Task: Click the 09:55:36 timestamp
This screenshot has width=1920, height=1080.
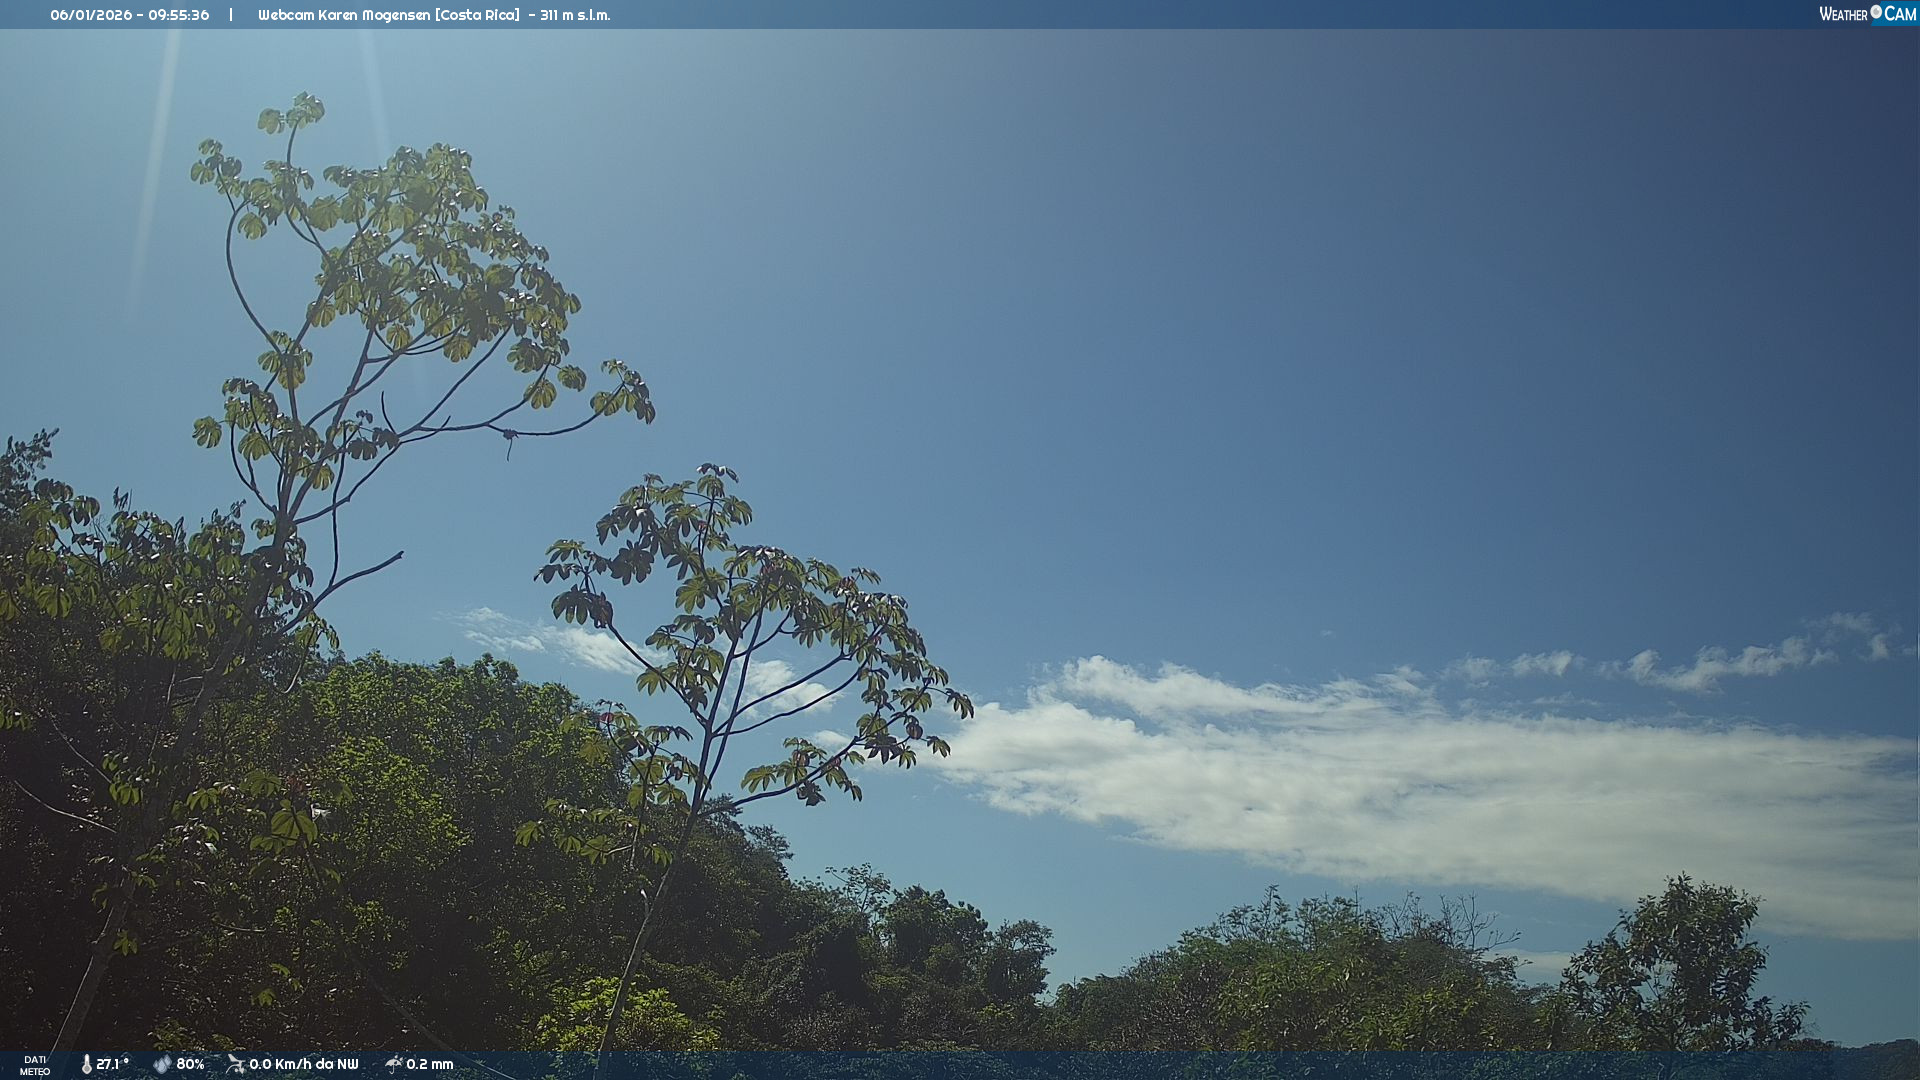Action: click(179, 15)
